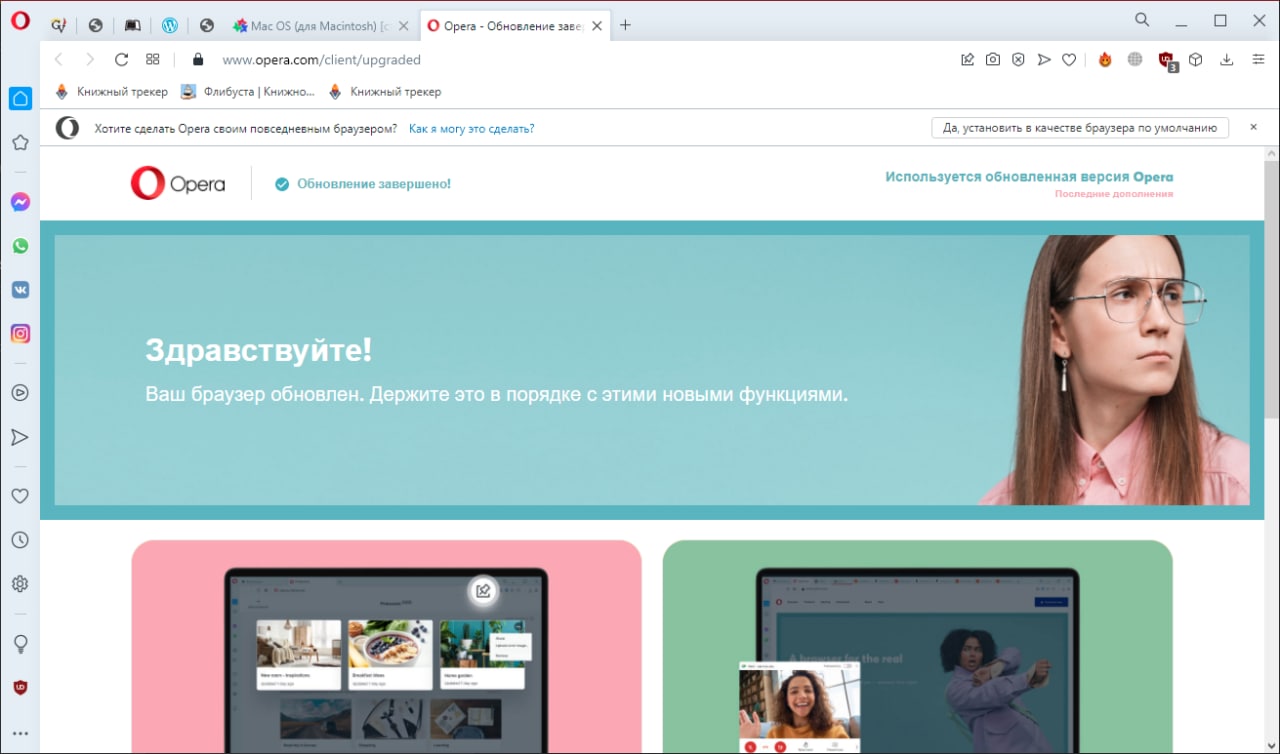Click the Opera logo on the page
Viewport: 1280px width, 754px height.
[x=177, y=183]
